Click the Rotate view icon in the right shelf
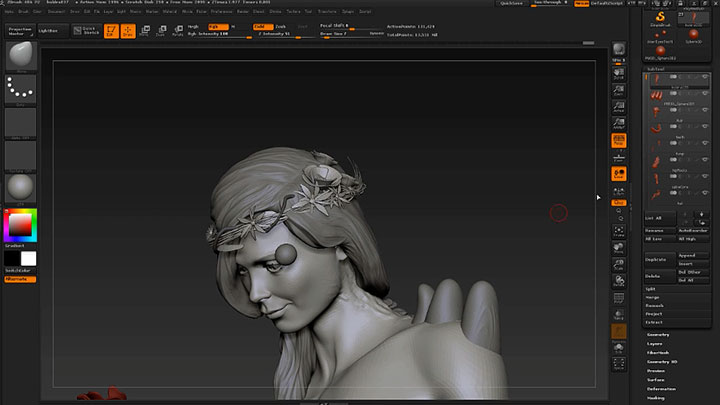This screenshot has width=720, height=405. (619, 281)
